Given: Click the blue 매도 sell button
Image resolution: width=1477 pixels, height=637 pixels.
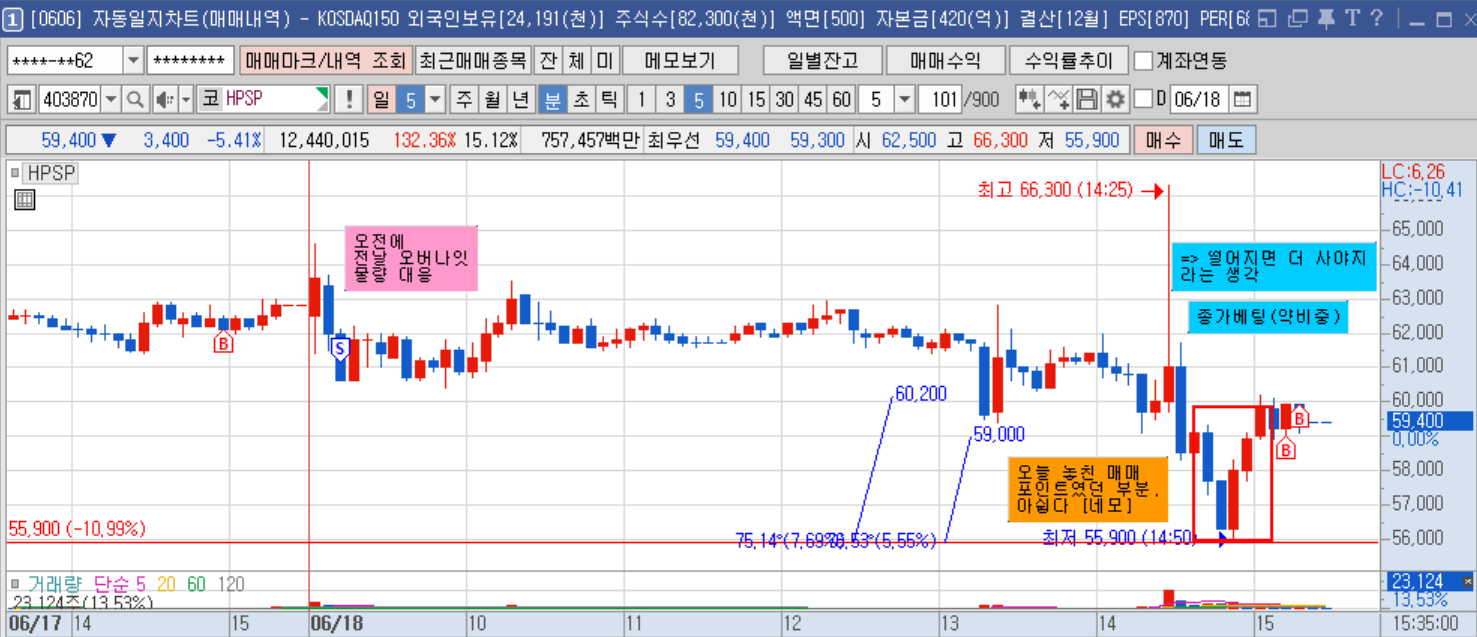Looking at the screenshot, I should coord(1226,140).
